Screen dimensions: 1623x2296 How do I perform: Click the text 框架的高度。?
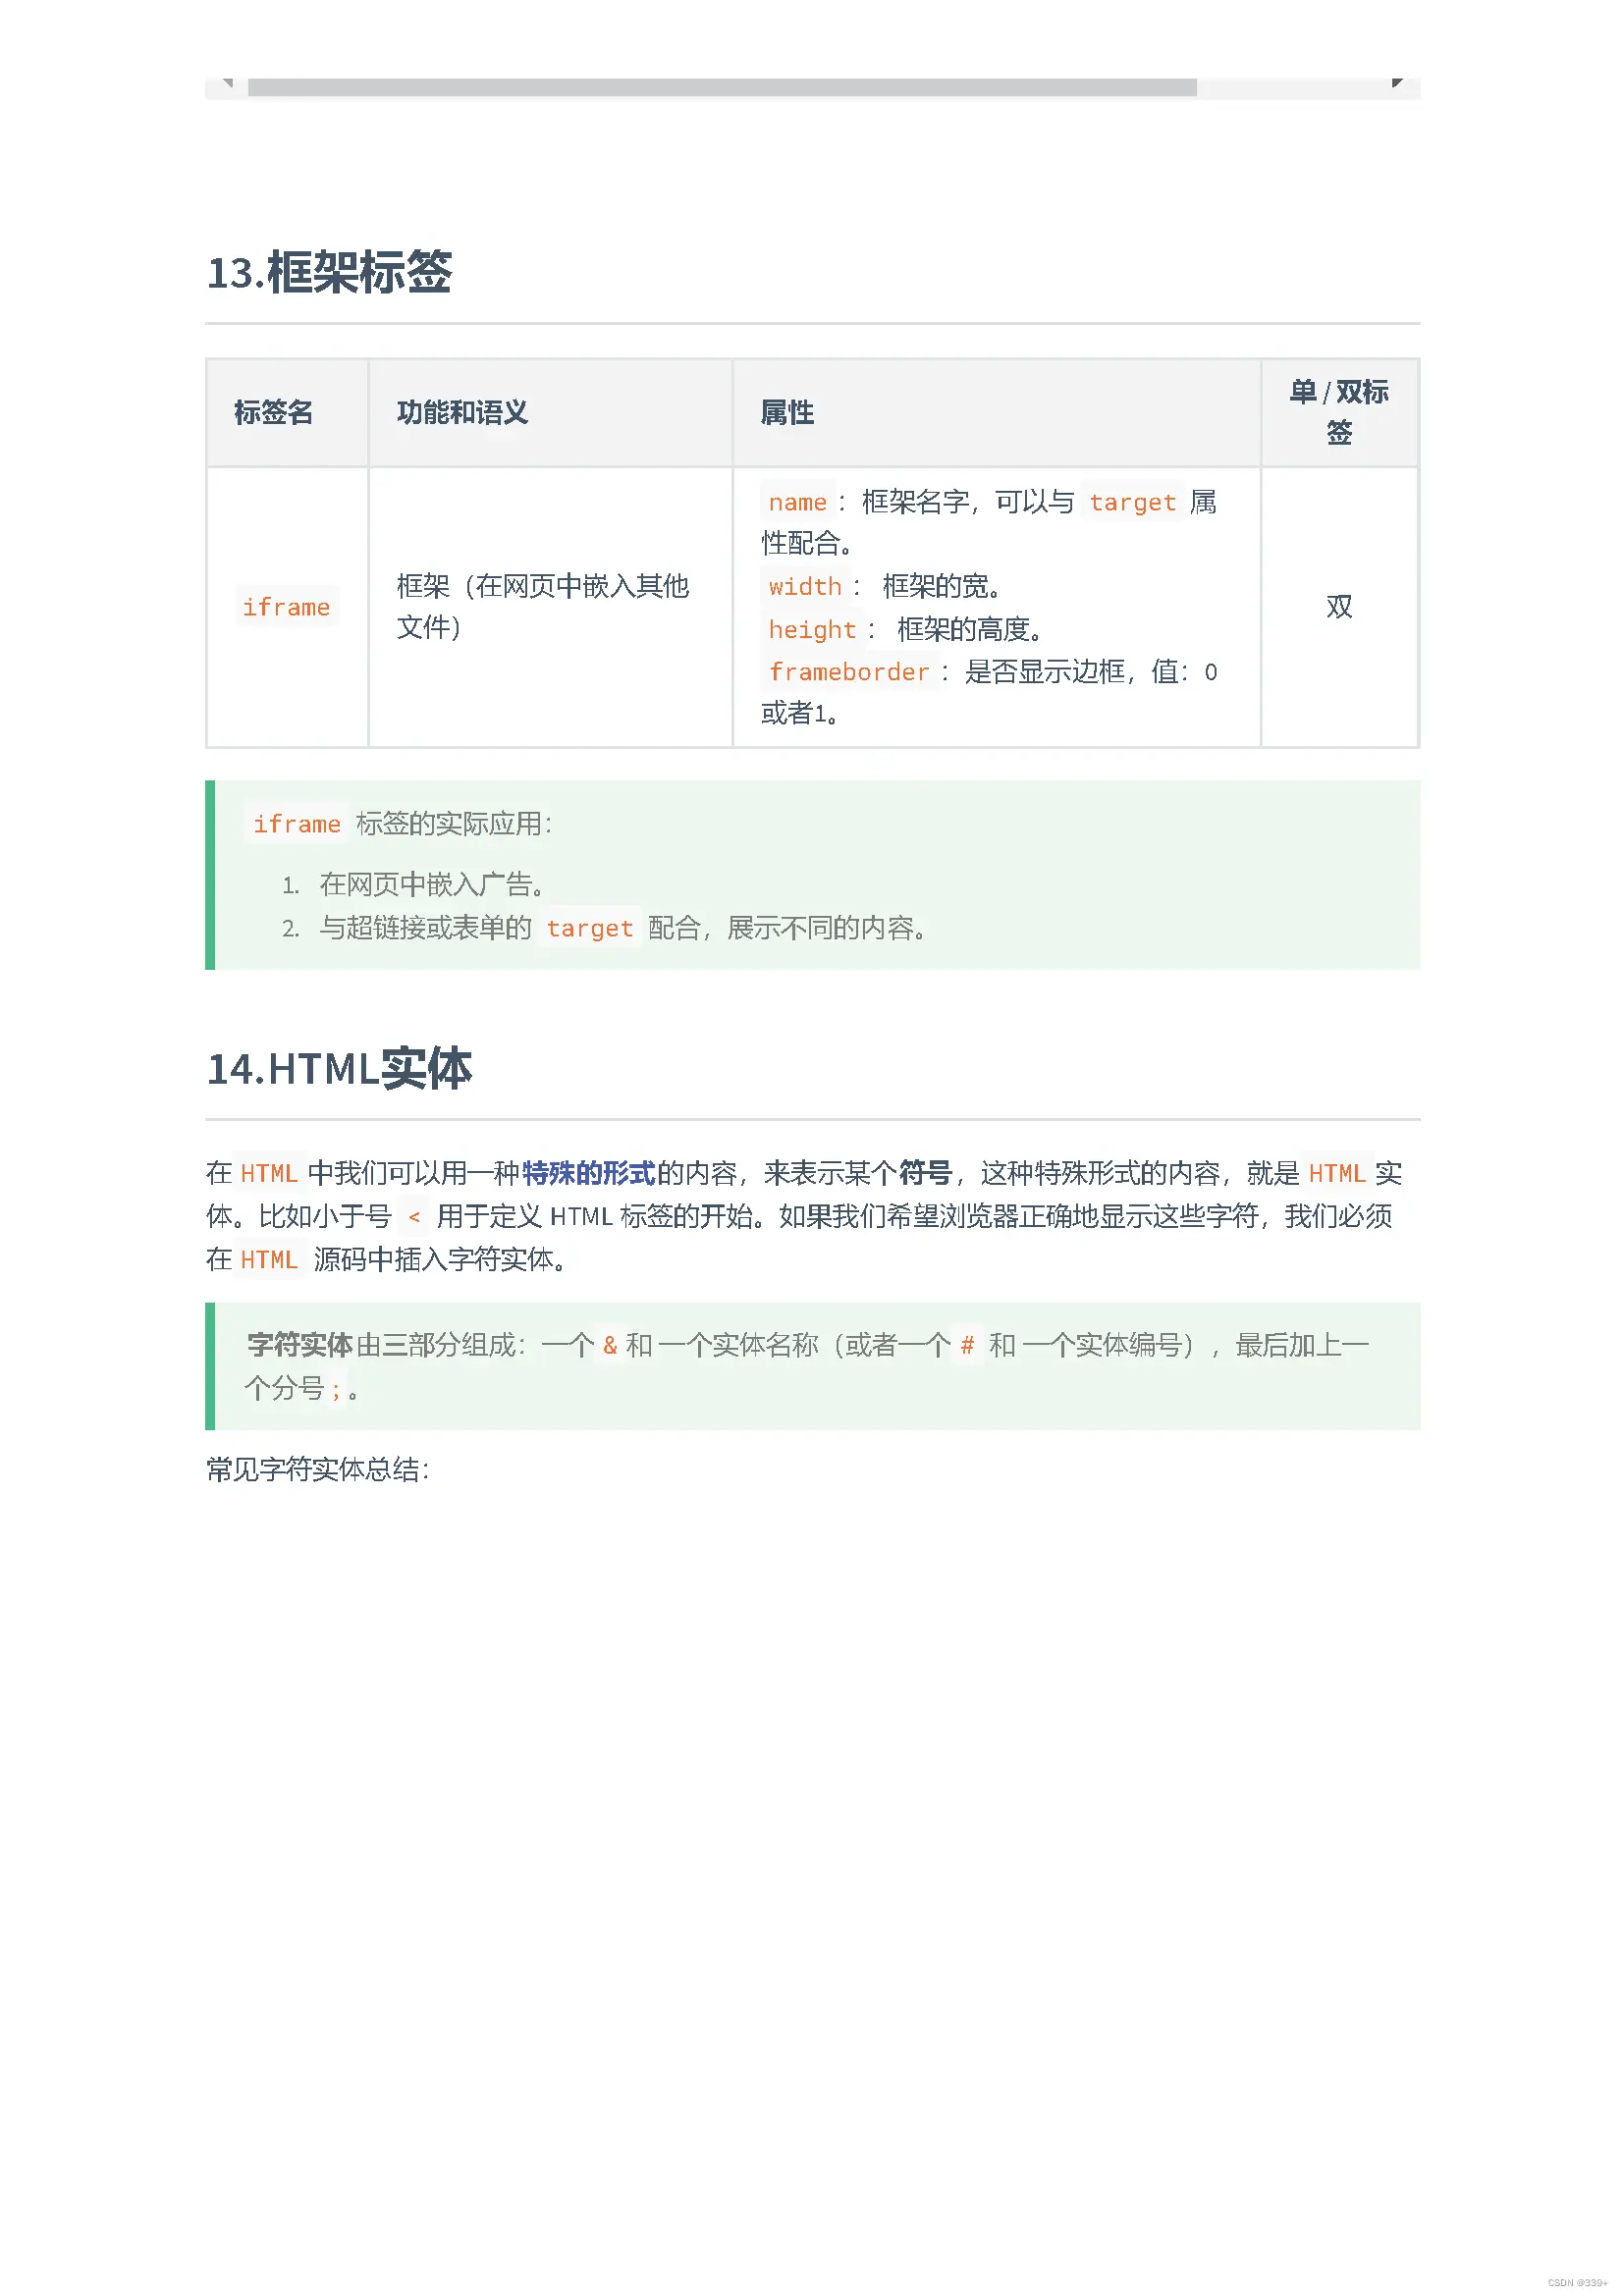click(970, 629)
